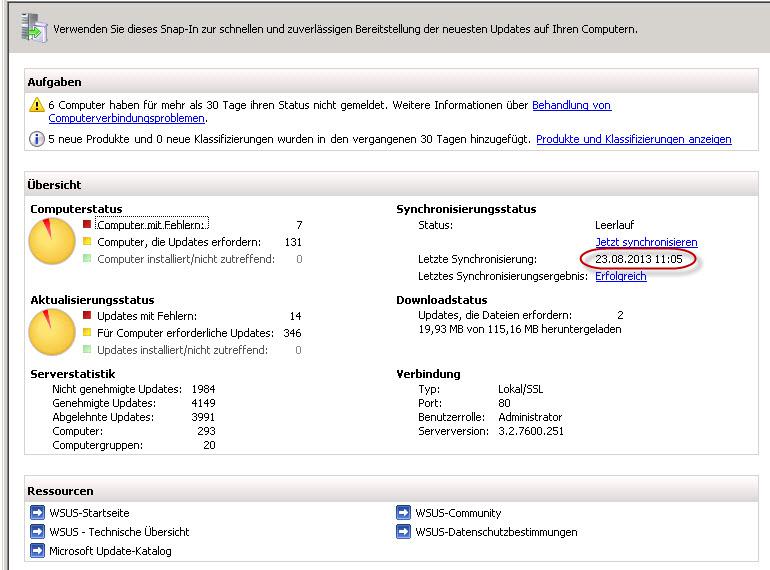This screenshot has height=570, width=770.
Task: Open Behandlung von Computerverbindungsproblemen link
Action: (572, 105)
